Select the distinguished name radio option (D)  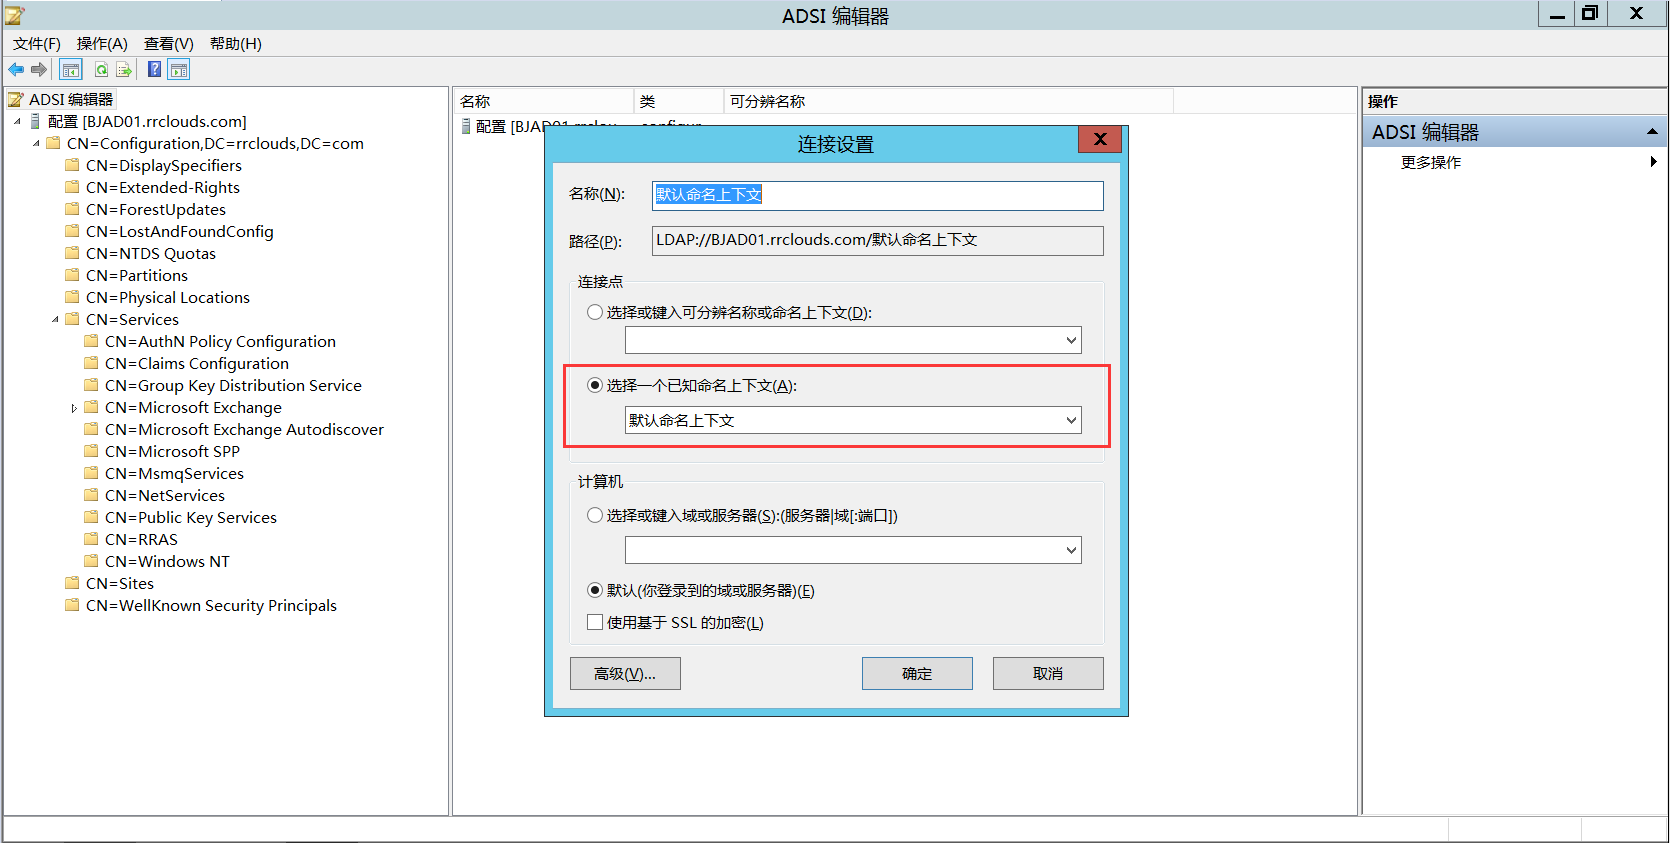[595, 312]
